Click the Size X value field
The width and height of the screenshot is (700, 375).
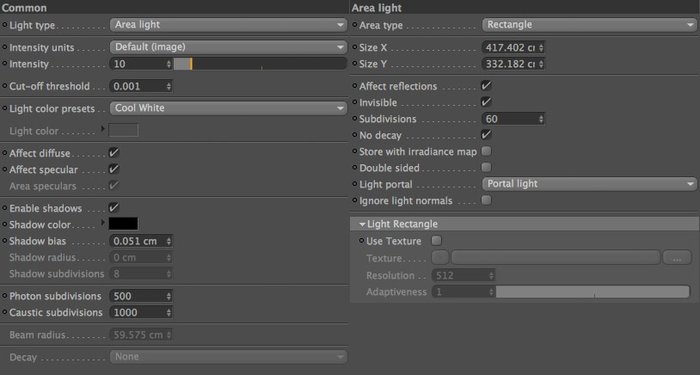pyautogui.click(x=510, y=47)
